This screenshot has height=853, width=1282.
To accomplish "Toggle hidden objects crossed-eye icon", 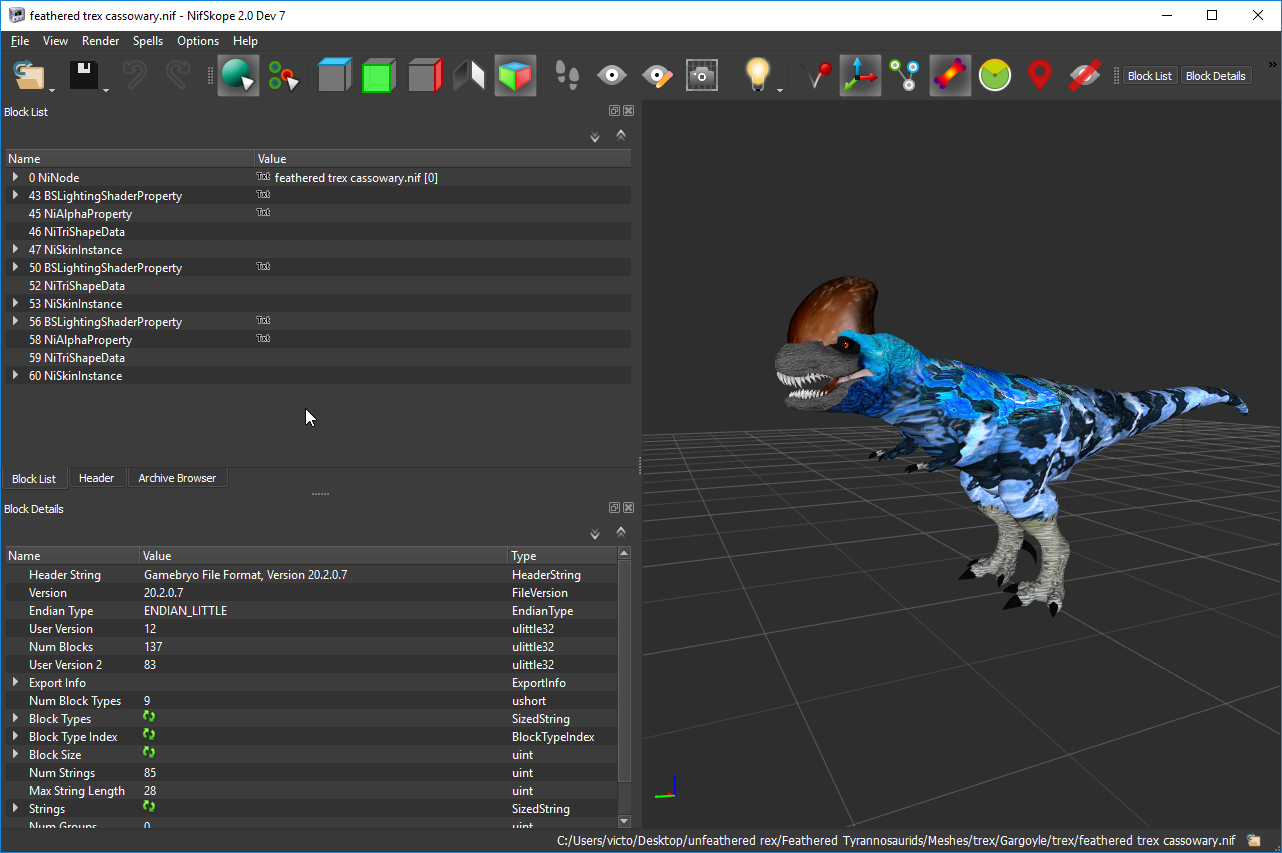I will pyautogui.click(x=1084, y=76).
